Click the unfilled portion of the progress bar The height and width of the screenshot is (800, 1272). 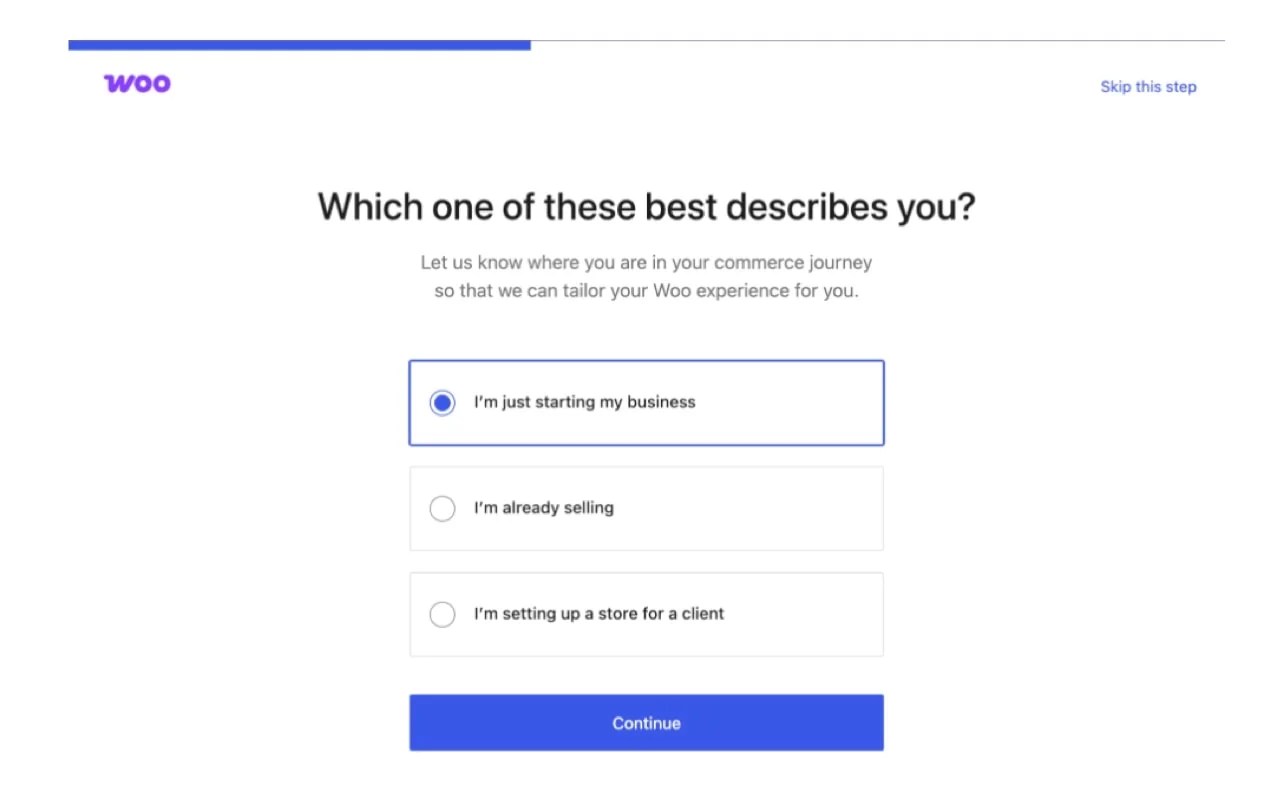pyautogui.click(x=880, y=43)
